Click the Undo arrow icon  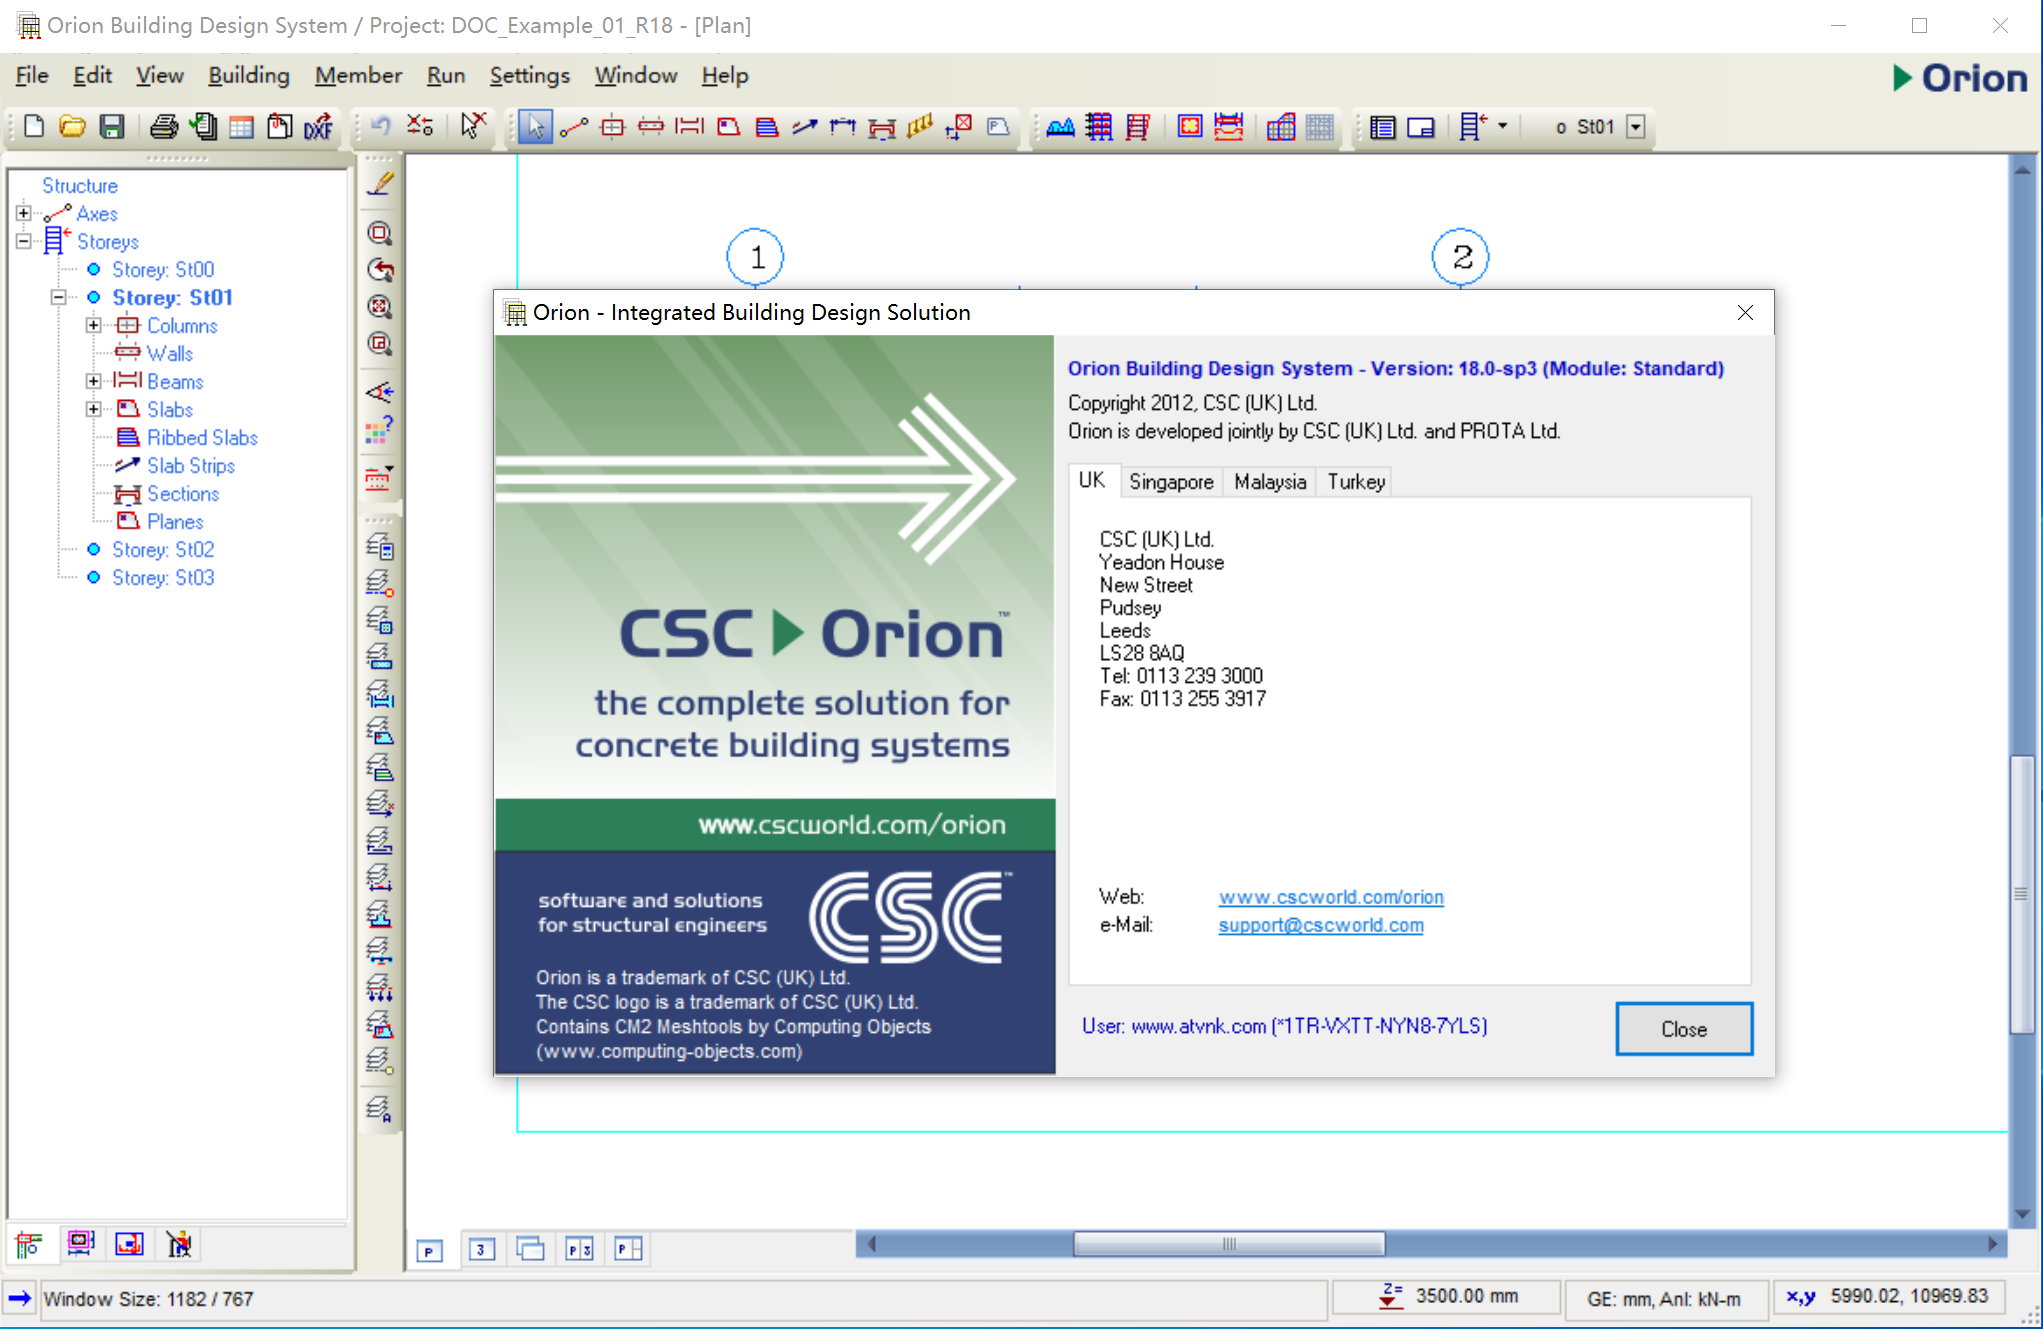coord(381,126)
